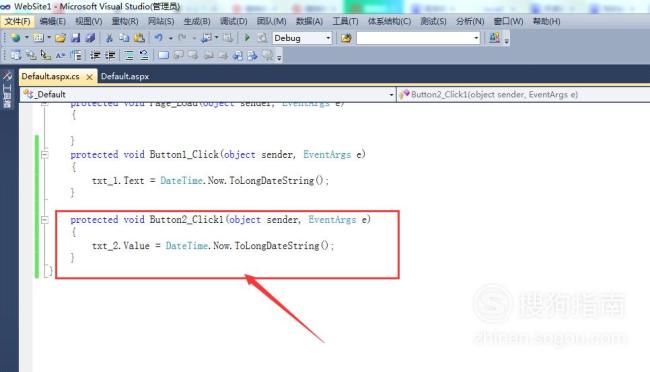
Task: Open the 生成(B) menu
Action: pyautogui.click(x=197, y=21)
